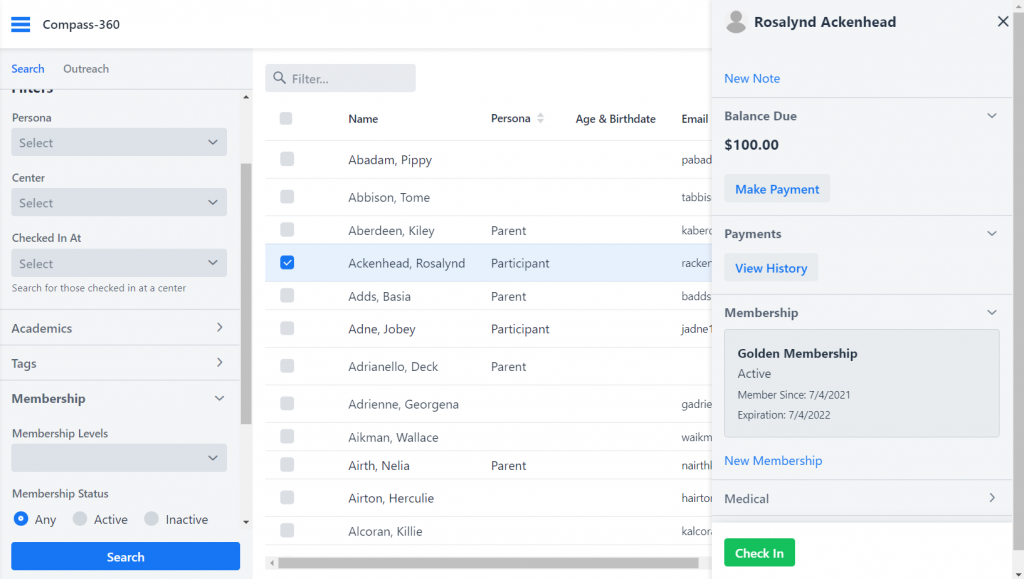Select the Active membership status radio
This screenshot has height=579, width=1024.
[x=80, y=518]
